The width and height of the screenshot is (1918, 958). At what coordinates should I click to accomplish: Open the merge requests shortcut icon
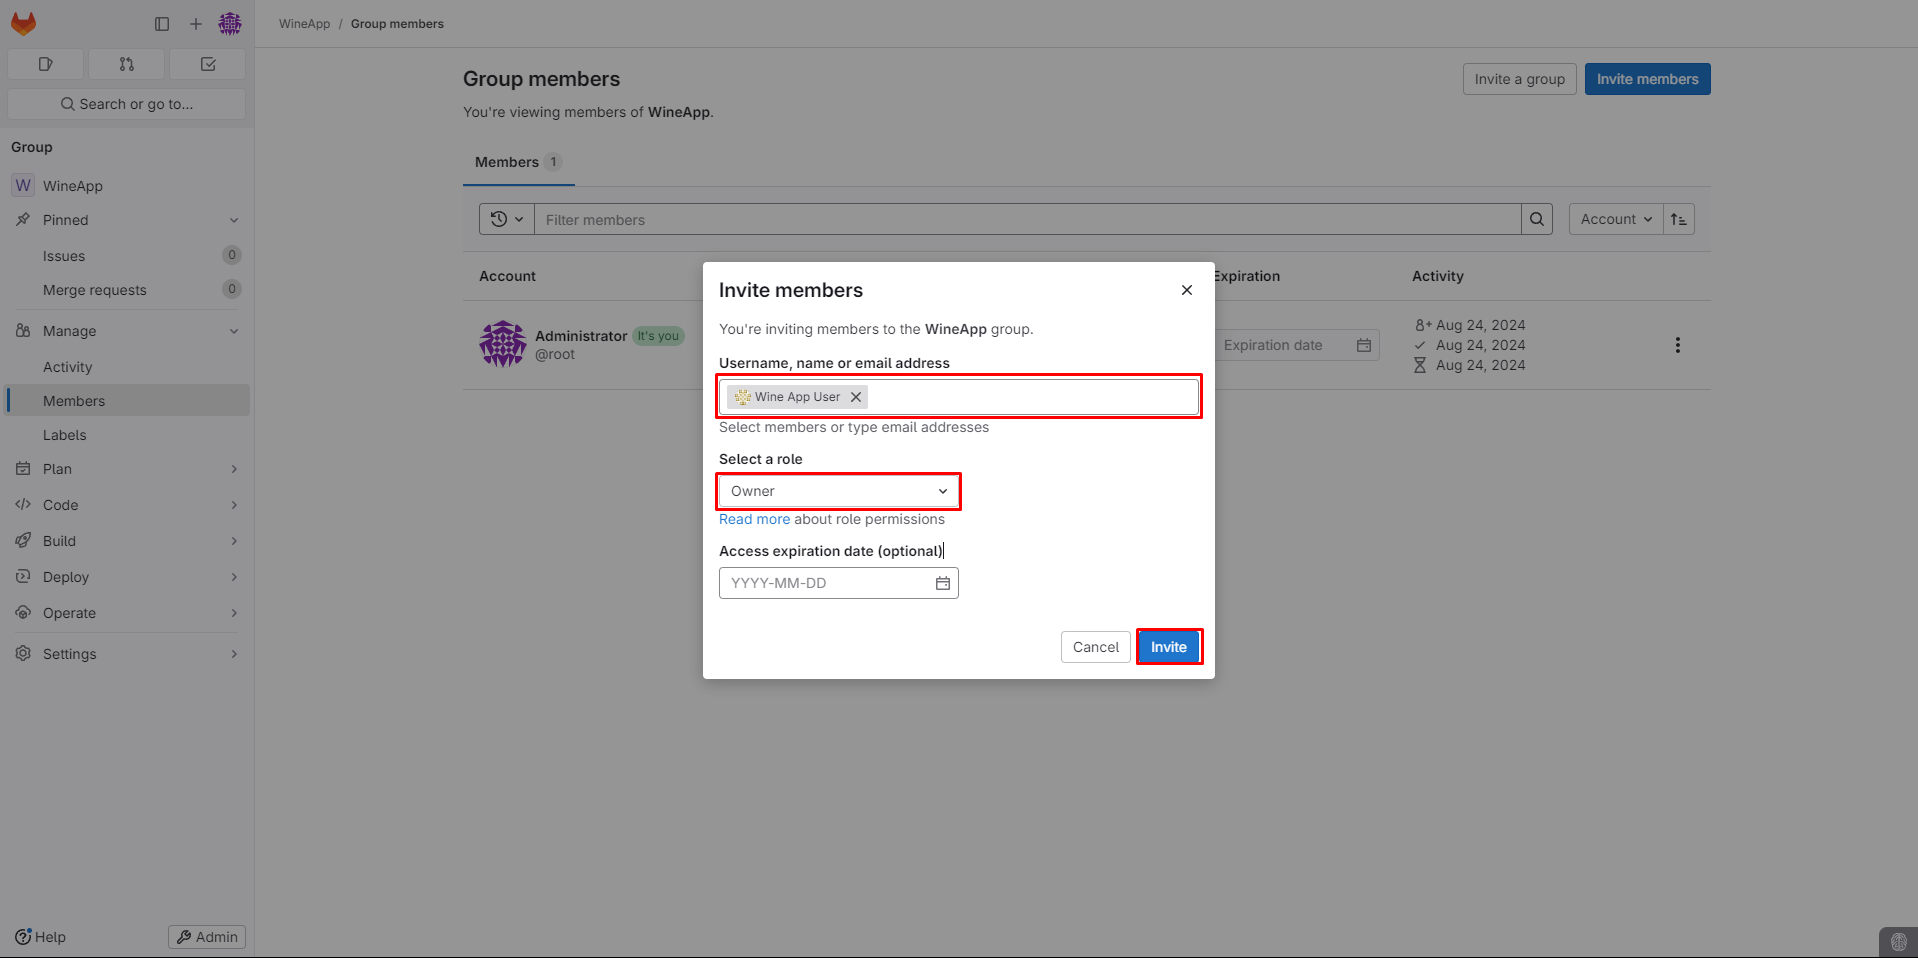[x=126, y=64]
